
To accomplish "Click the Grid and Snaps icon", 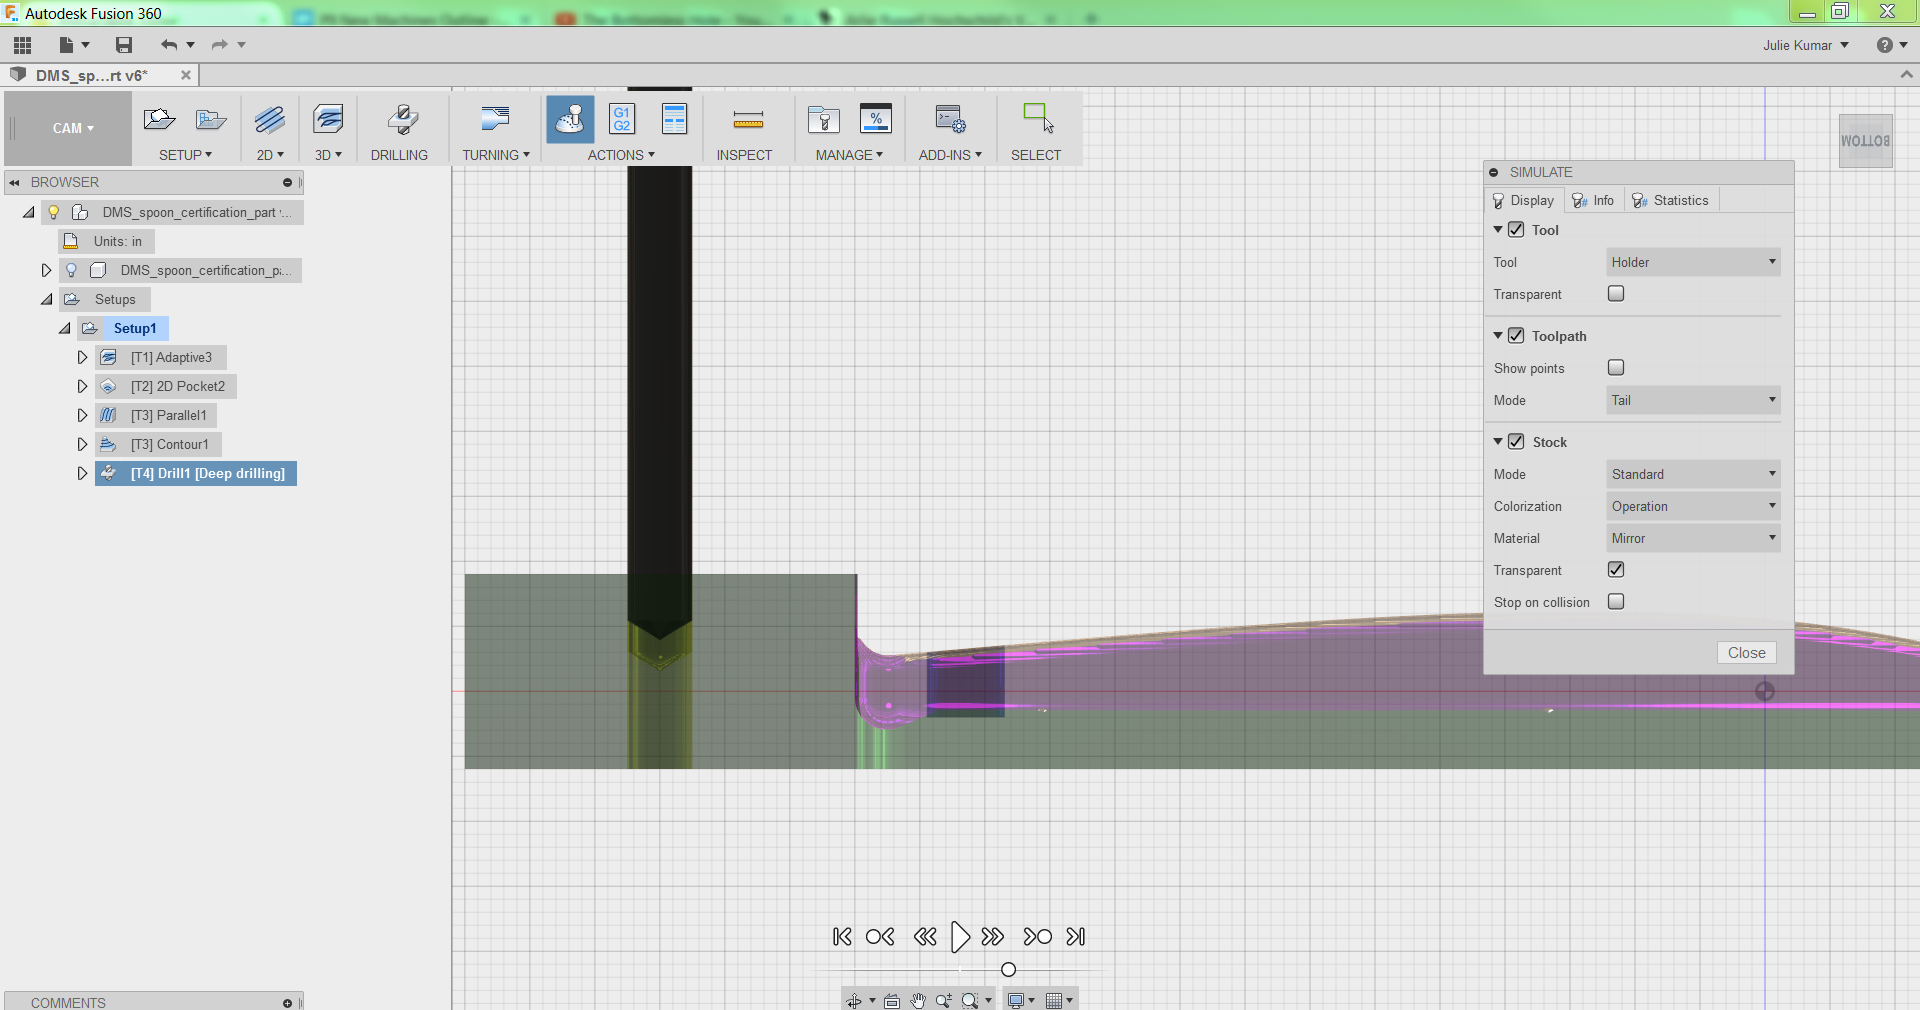I will click(x=1053, y=1001).
